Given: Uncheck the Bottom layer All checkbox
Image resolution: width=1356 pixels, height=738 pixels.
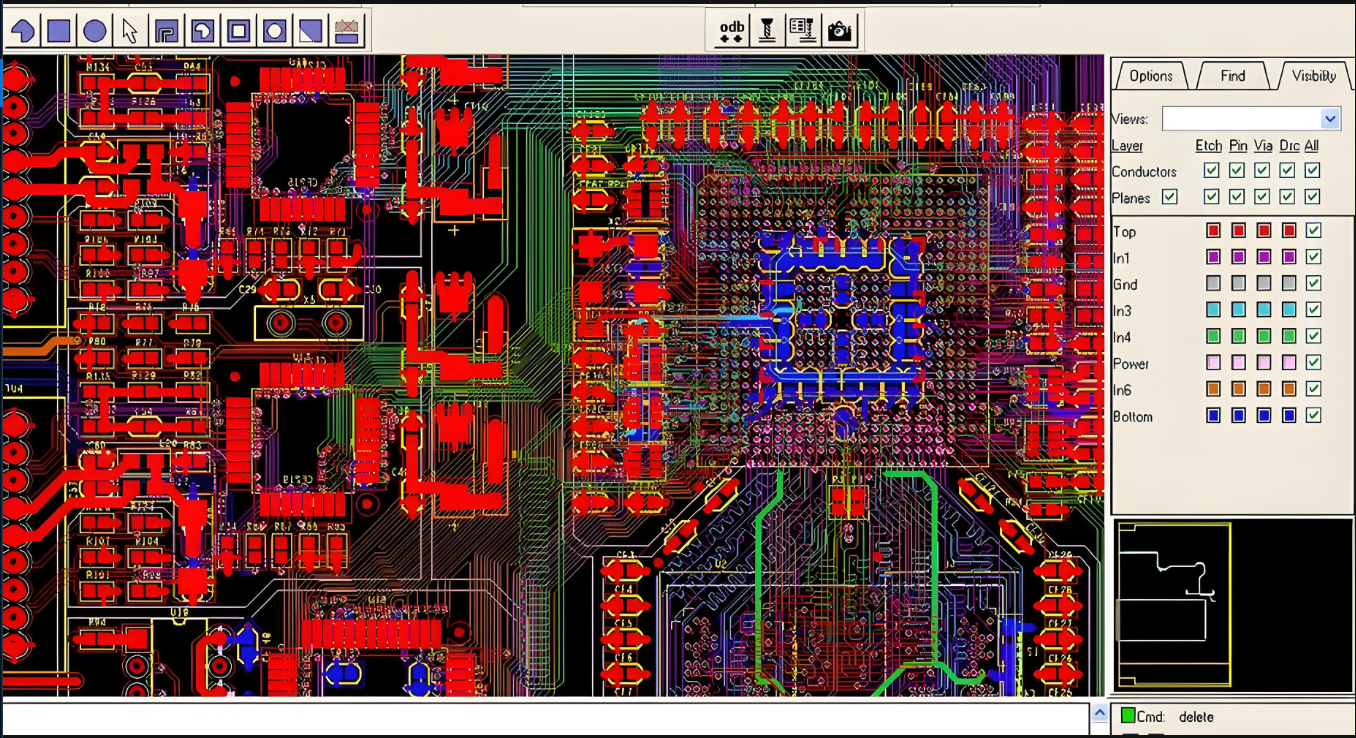Looking at the screenshot, I should point(1313,416).
